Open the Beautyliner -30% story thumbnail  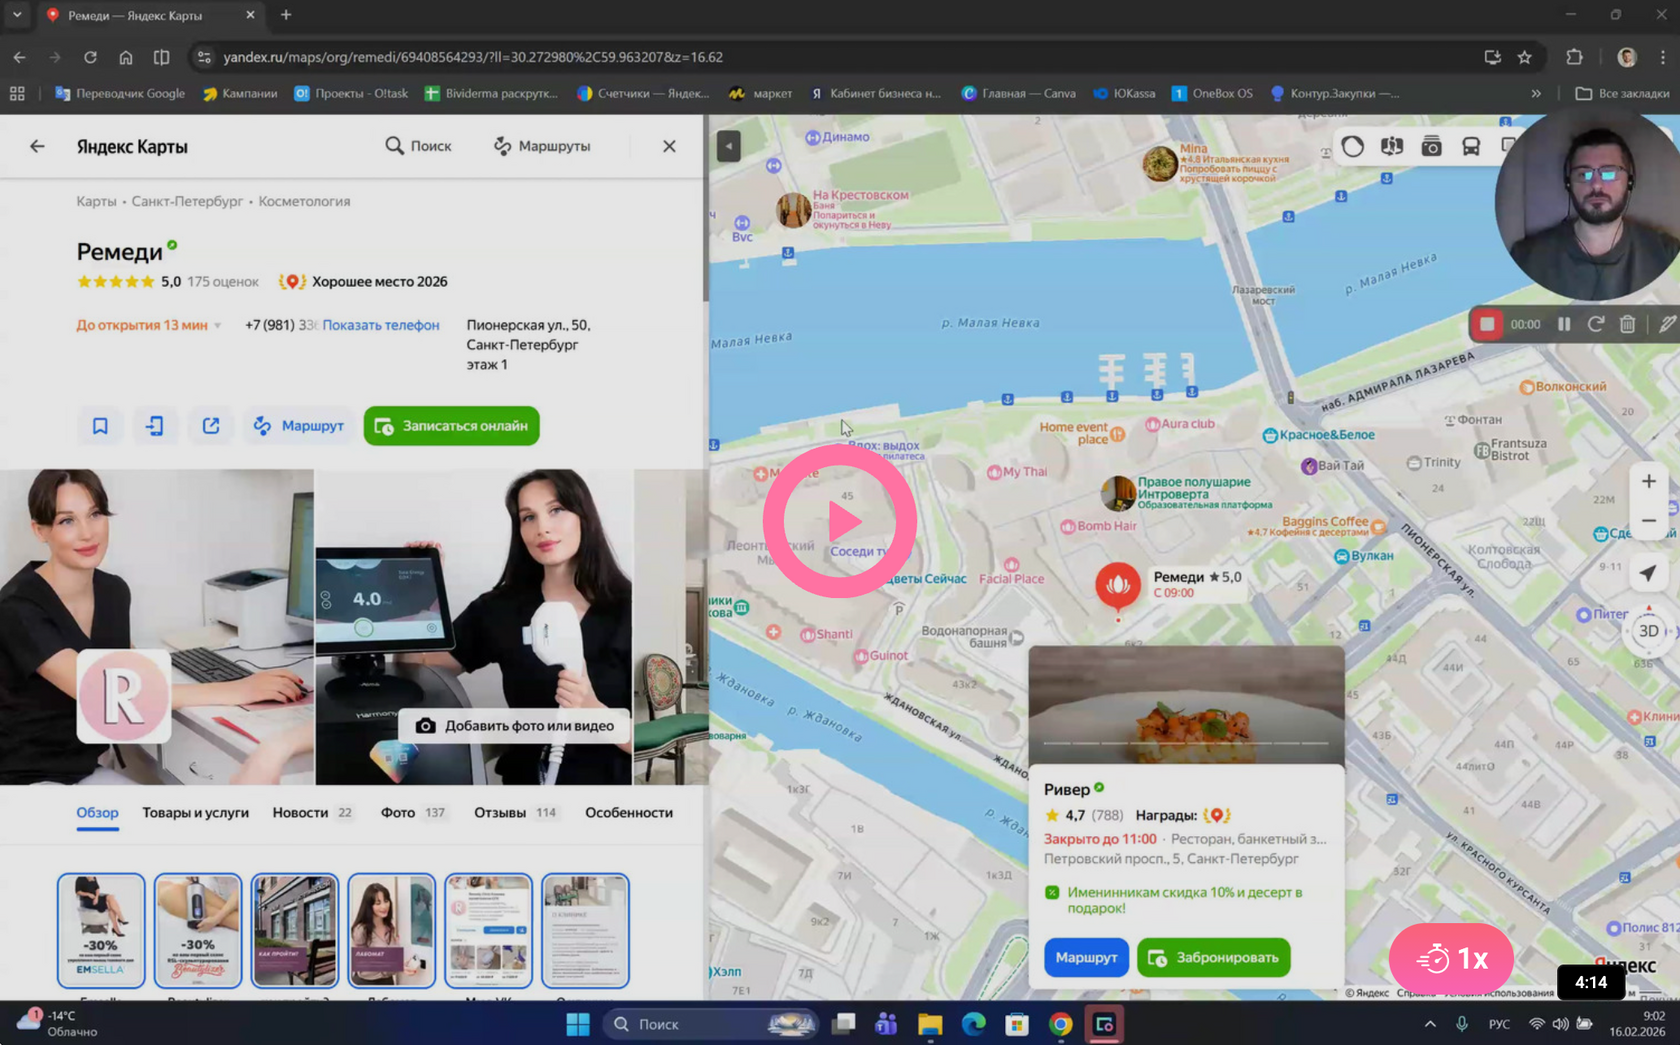(198, 930)
